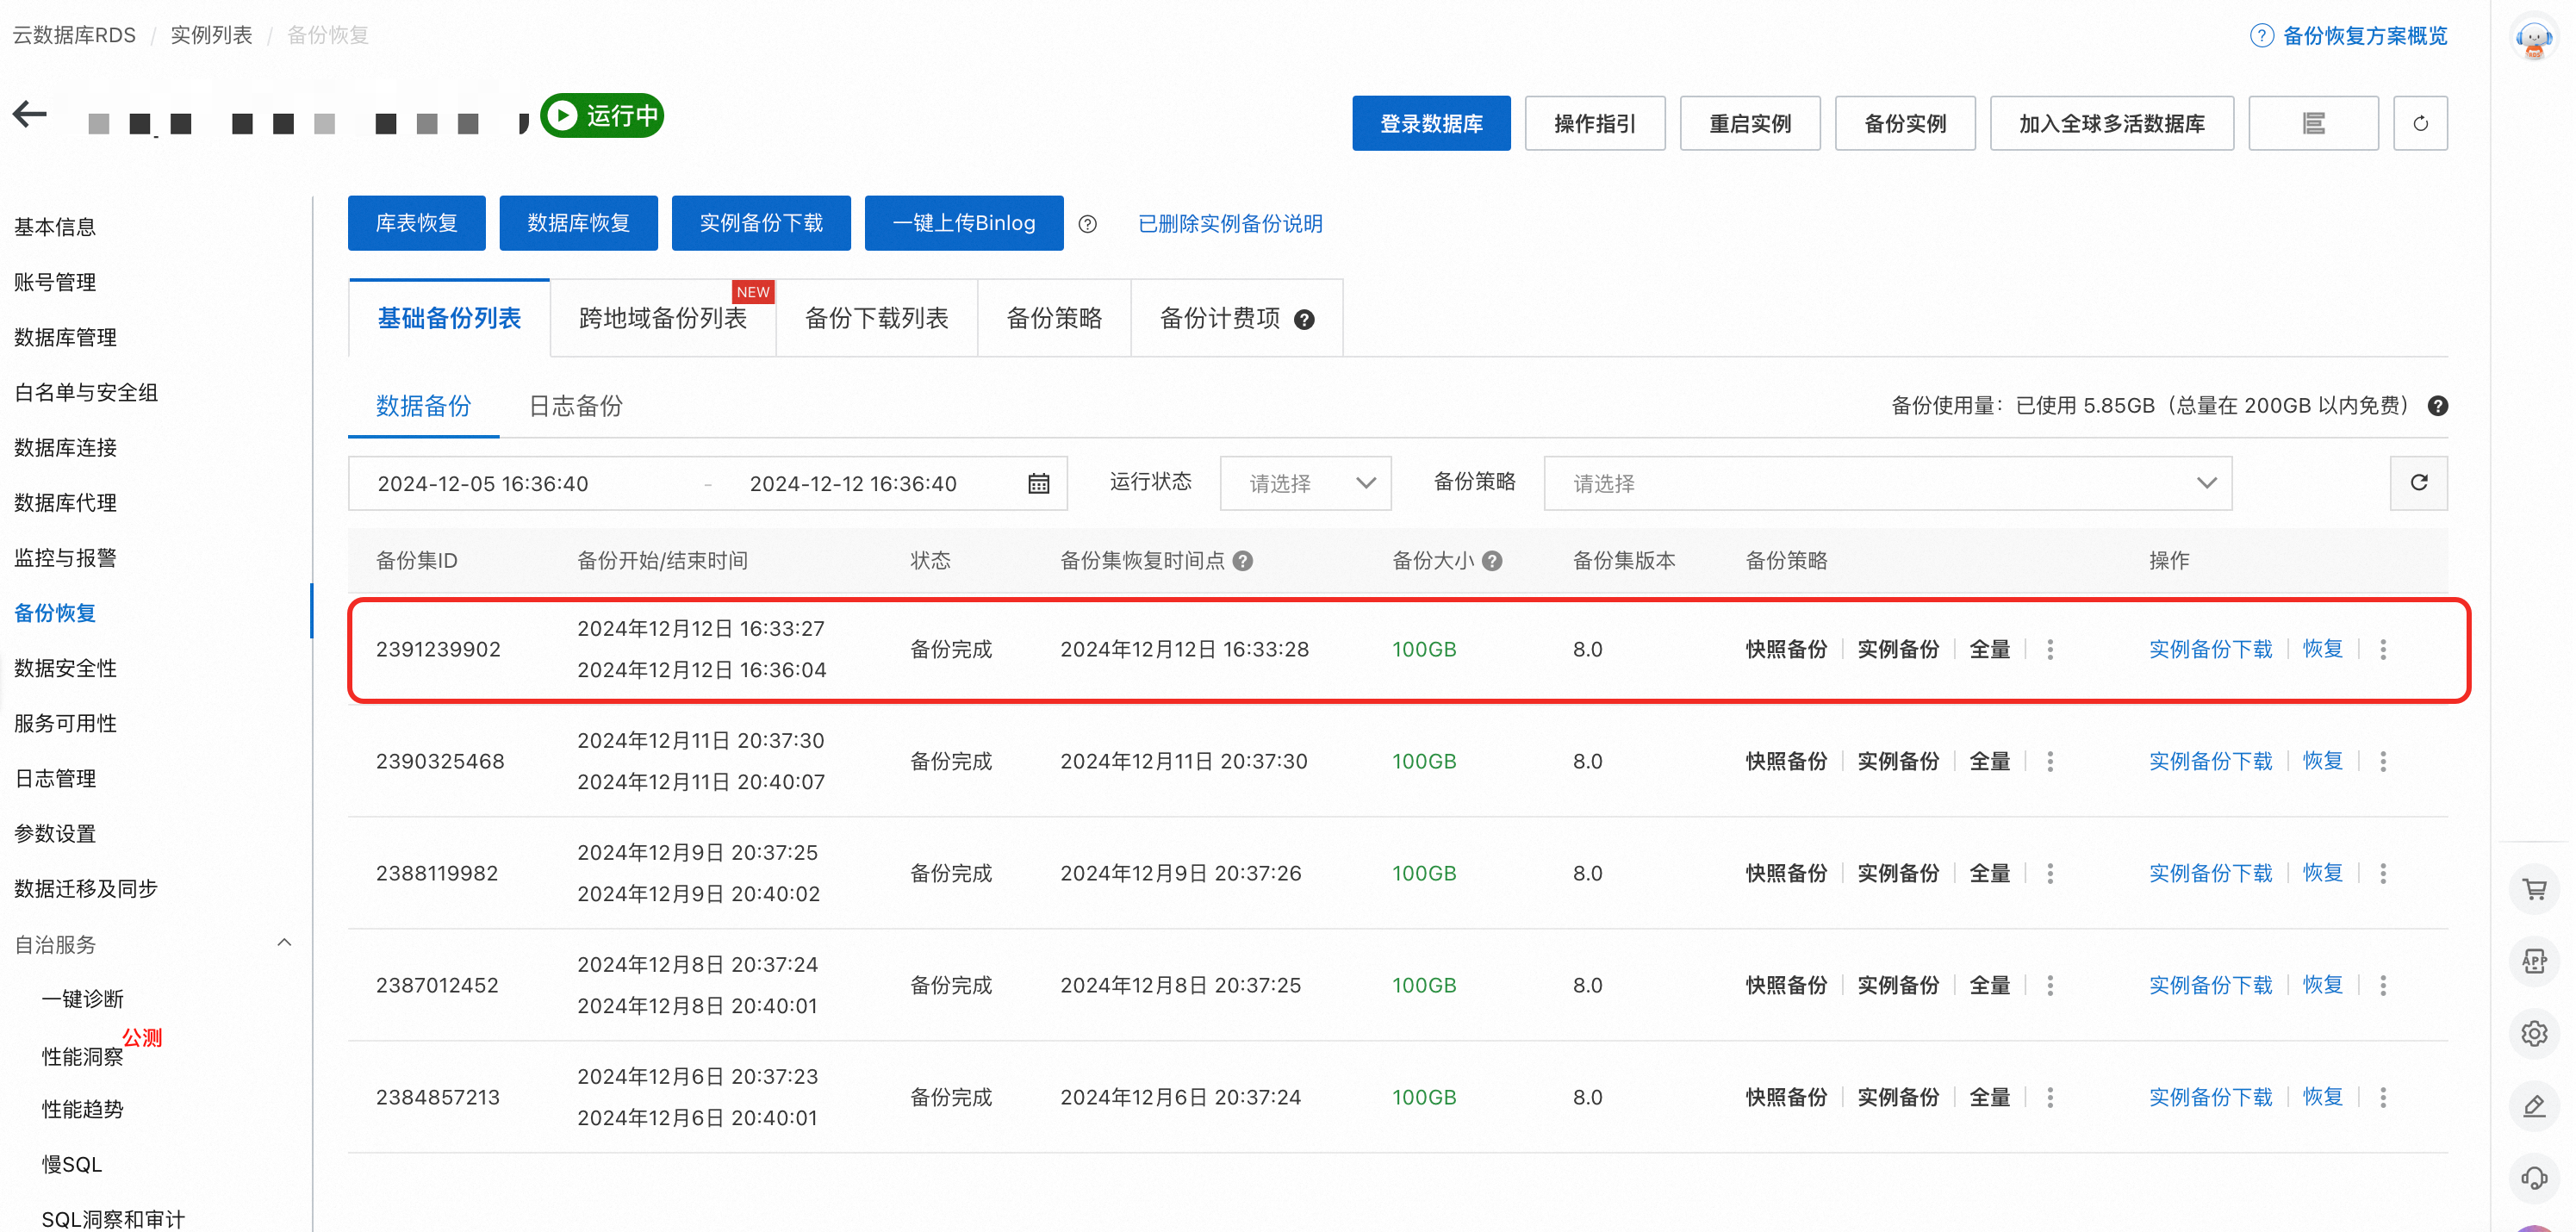The height and width of the screenshot is (1232, 2576).
Task: Select the 日志备份 sub-tab
Action: coord(575,406)
